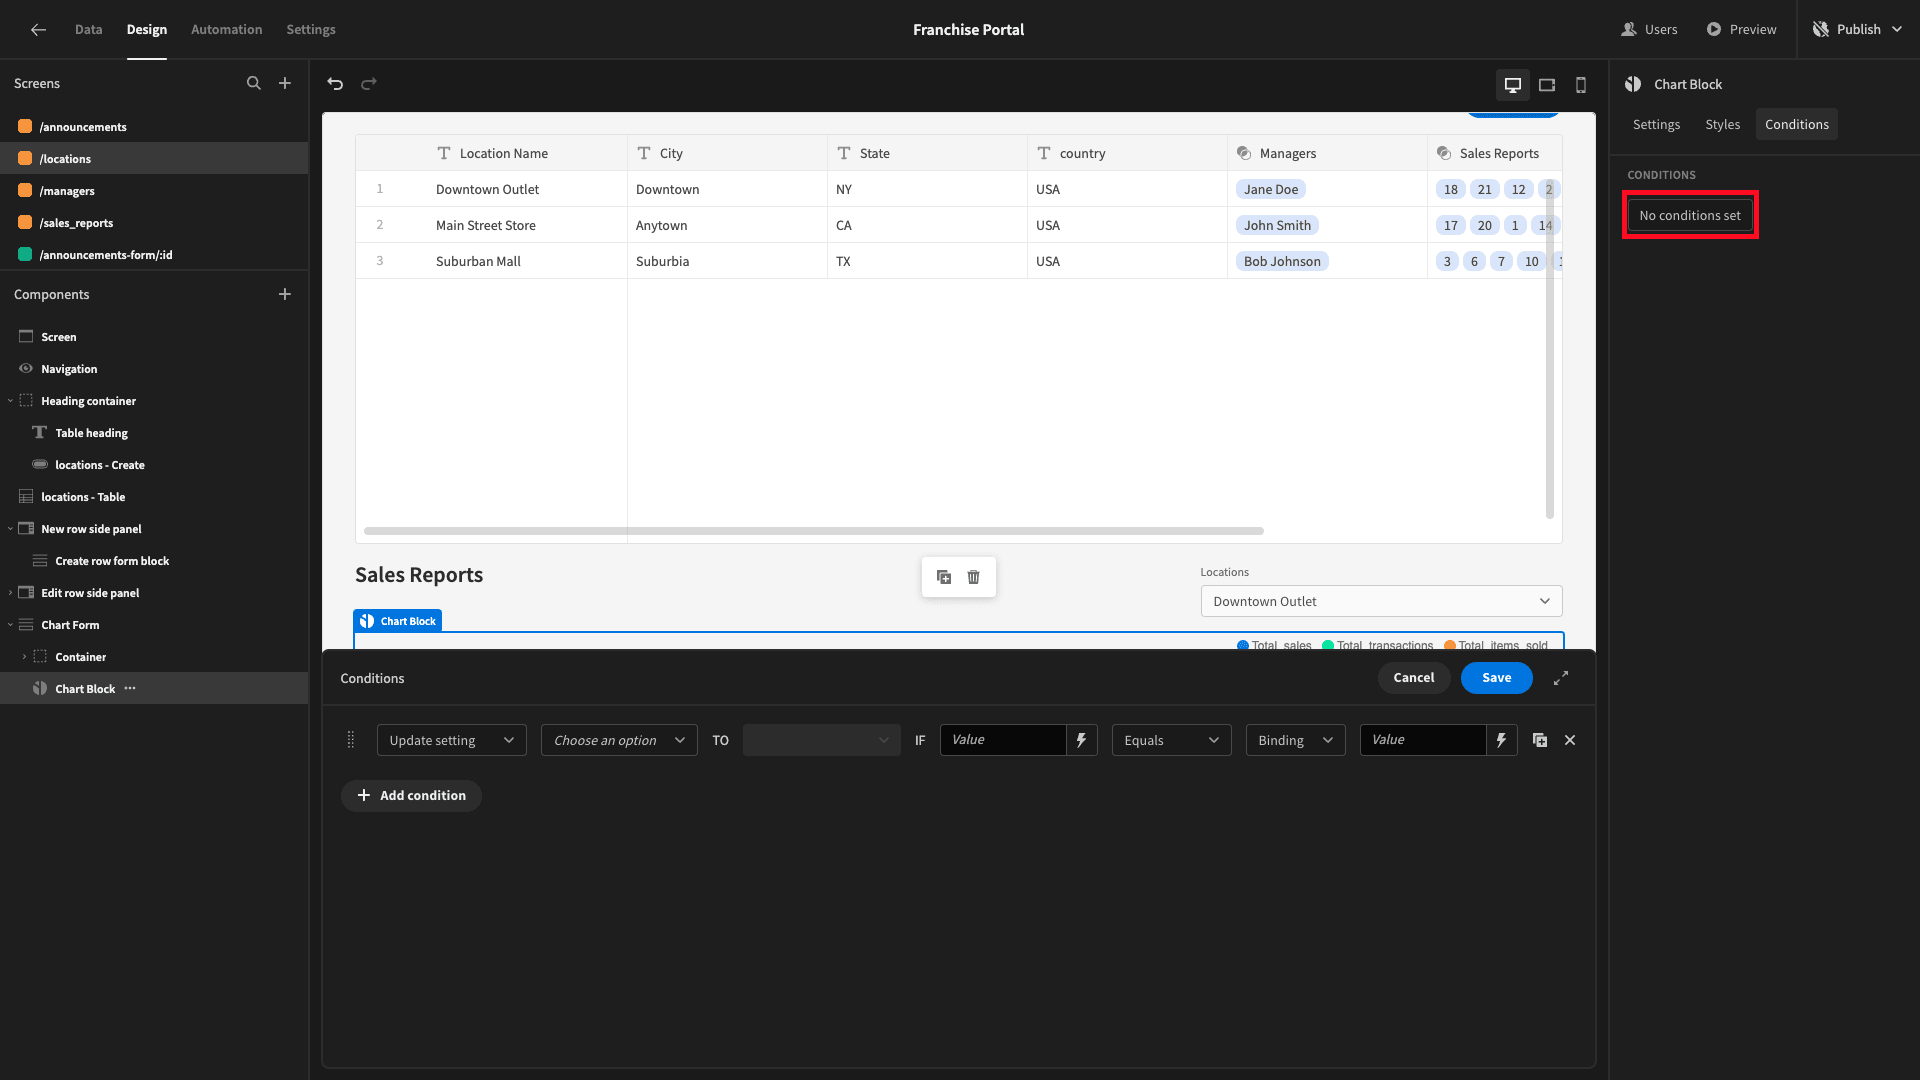This screenshot has width=1920, height=1080.
Task: Duplicate the condition row icon
Action: (x=1540, y=740)
